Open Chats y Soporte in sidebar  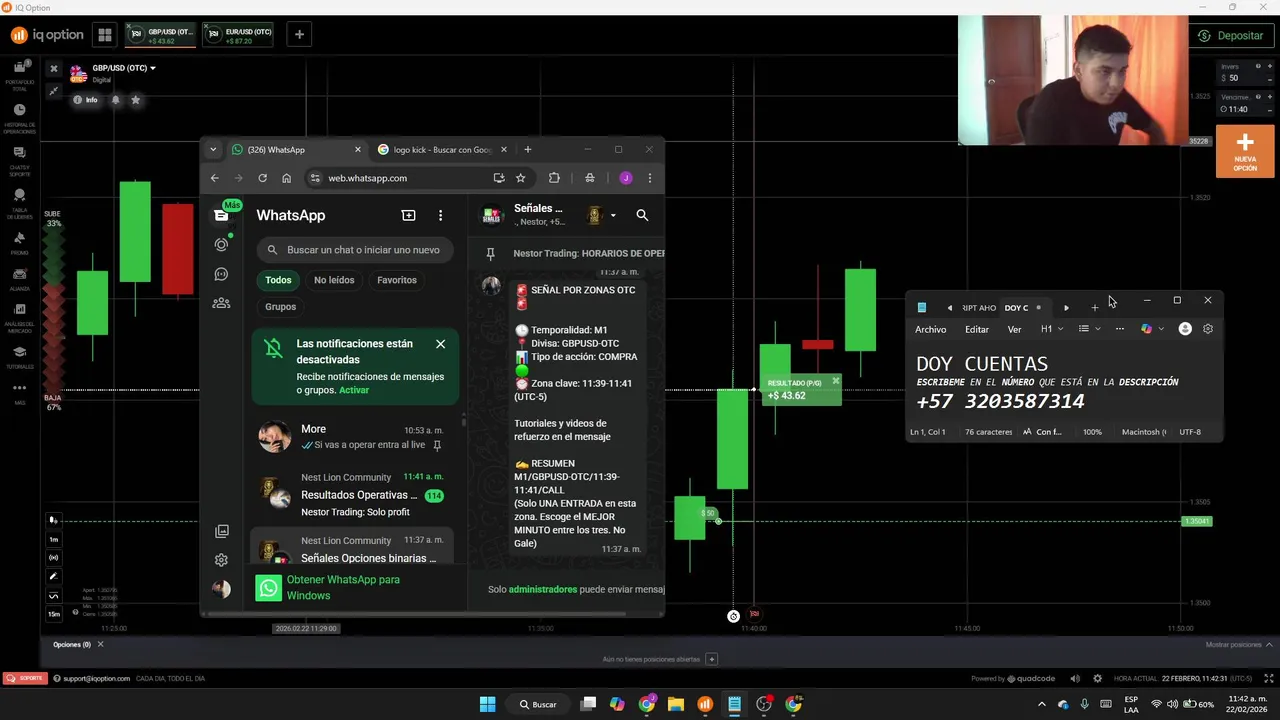20,159
